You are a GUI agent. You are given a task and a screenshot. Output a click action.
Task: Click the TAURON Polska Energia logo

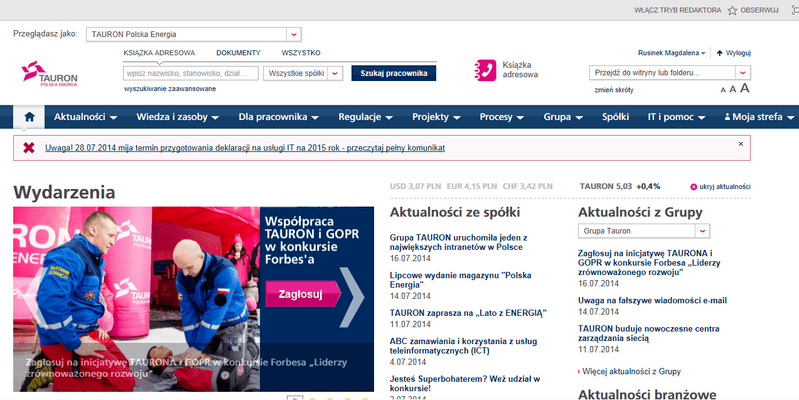(49, 74)
